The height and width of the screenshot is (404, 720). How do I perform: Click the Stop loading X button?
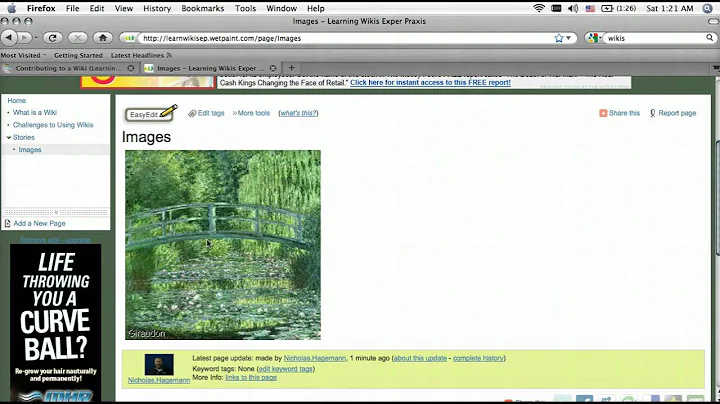[x=78, y=38]
